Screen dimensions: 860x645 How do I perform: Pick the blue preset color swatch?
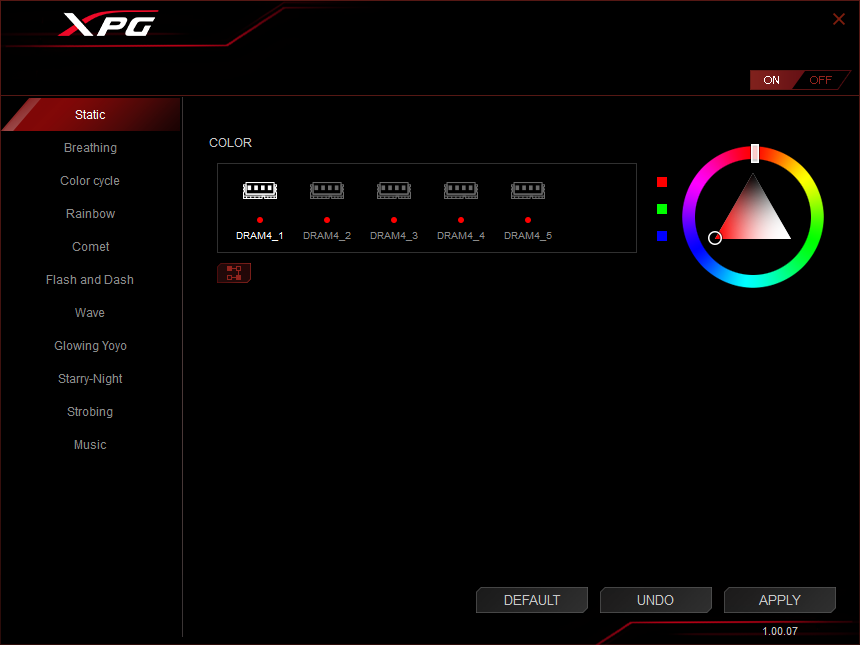[662, 236]
